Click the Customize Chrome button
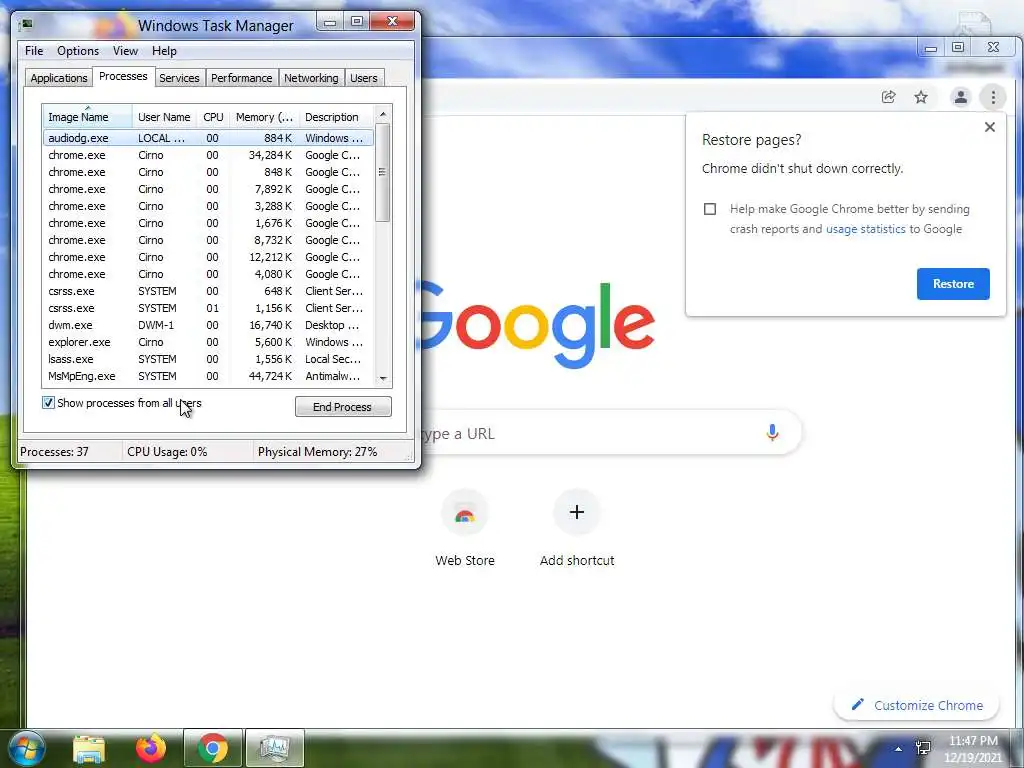The width and height of the screenshot is (1024, 768). 916,705
